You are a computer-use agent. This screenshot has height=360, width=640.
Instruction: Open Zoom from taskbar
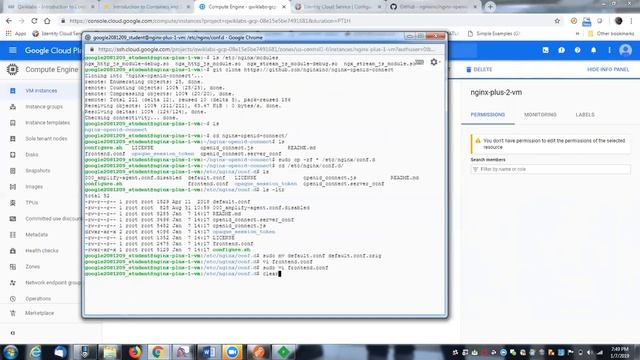[233, 352]
